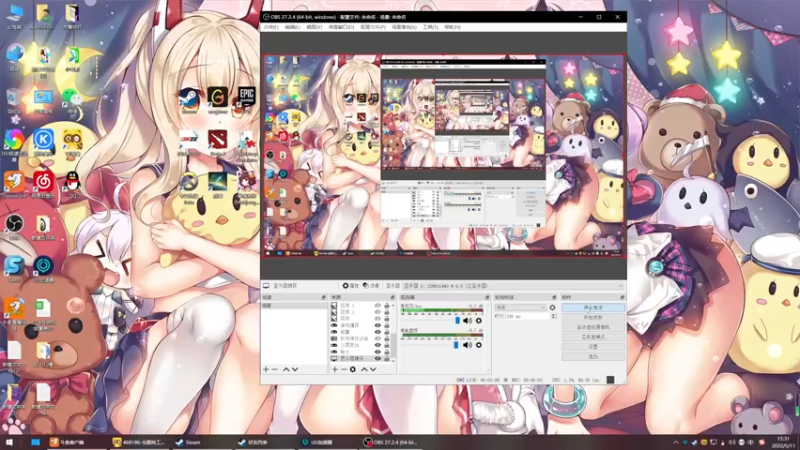Open Steam shortcut icon on the desktop
Screen dimensions: 800x450
(189, 98)
